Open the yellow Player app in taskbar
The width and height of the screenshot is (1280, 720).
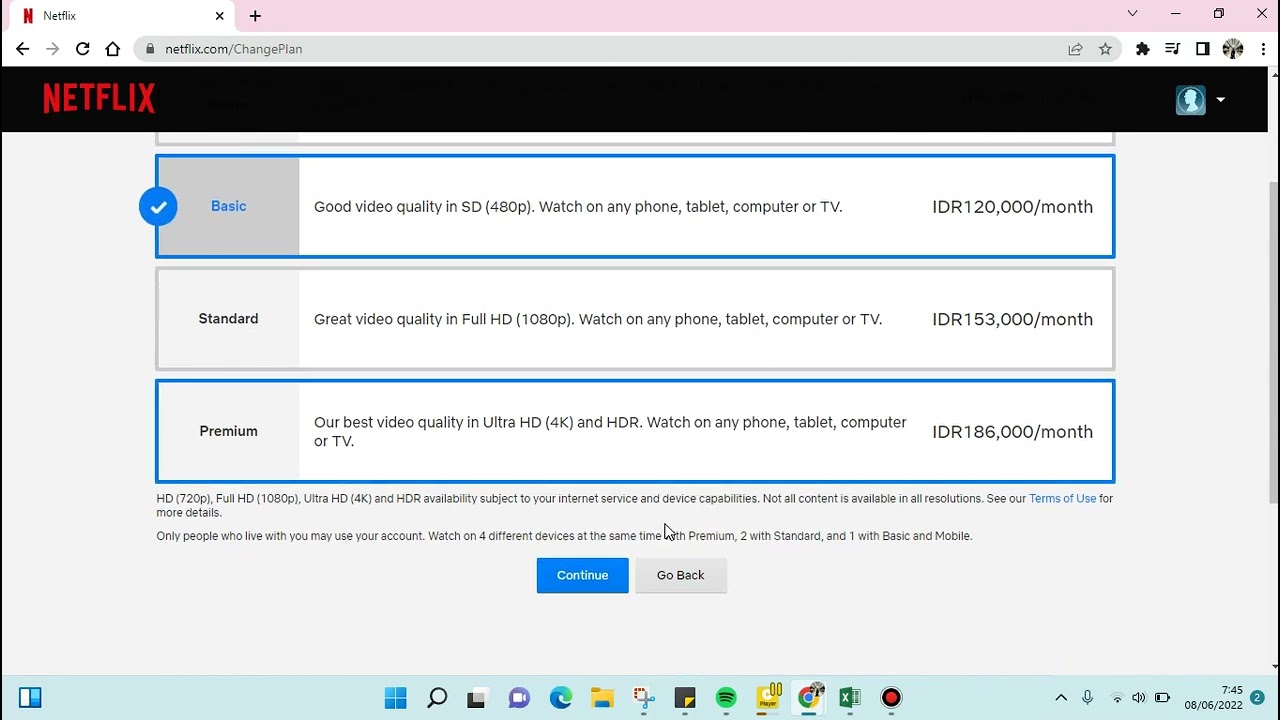click(x=768, y=697)
